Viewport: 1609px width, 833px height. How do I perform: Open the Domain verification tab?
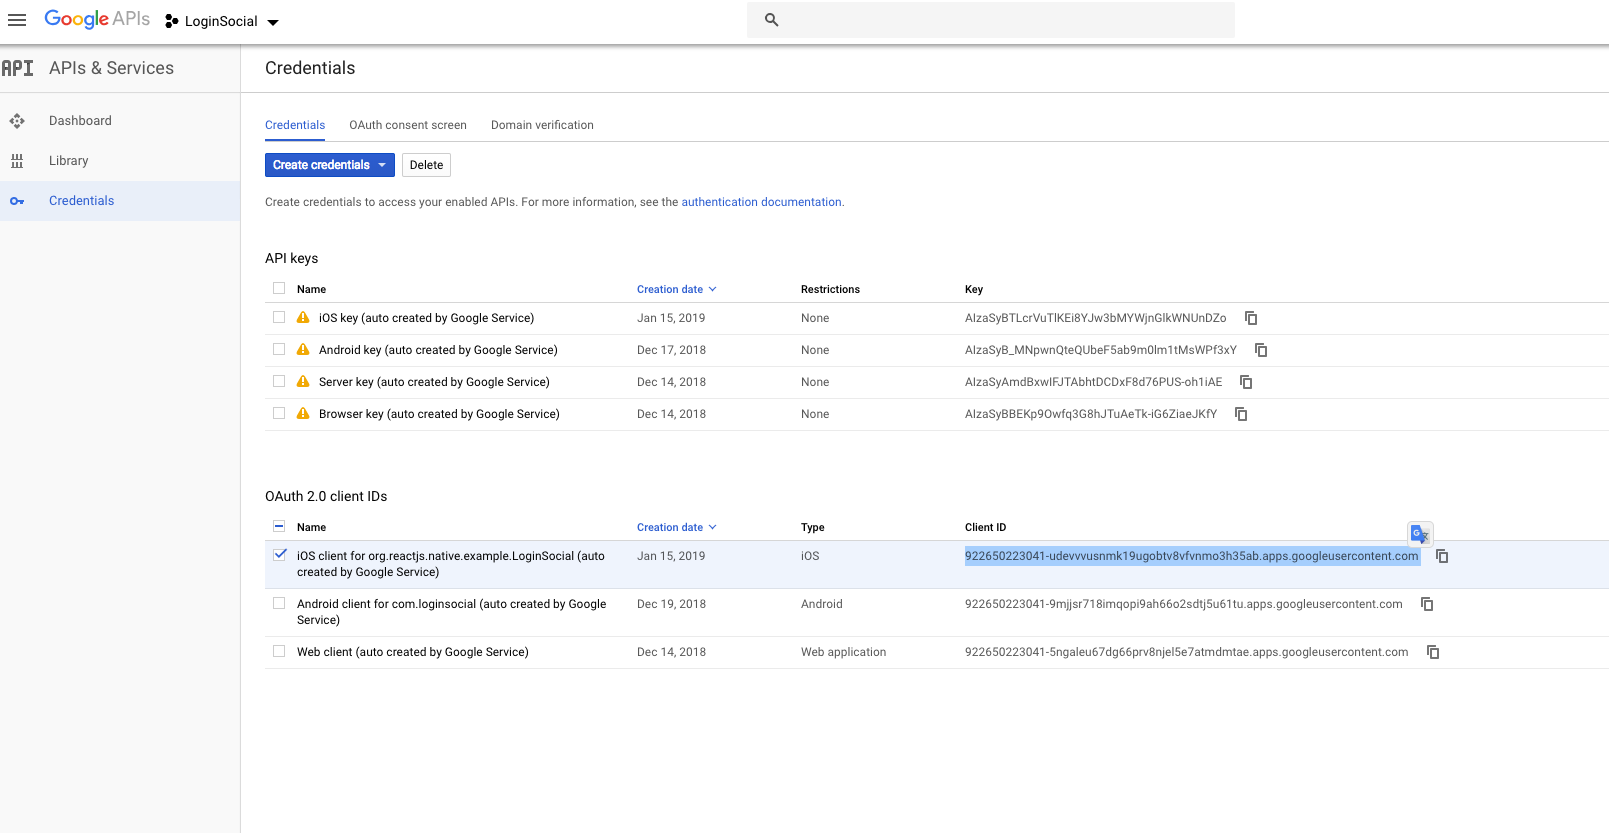542,125
